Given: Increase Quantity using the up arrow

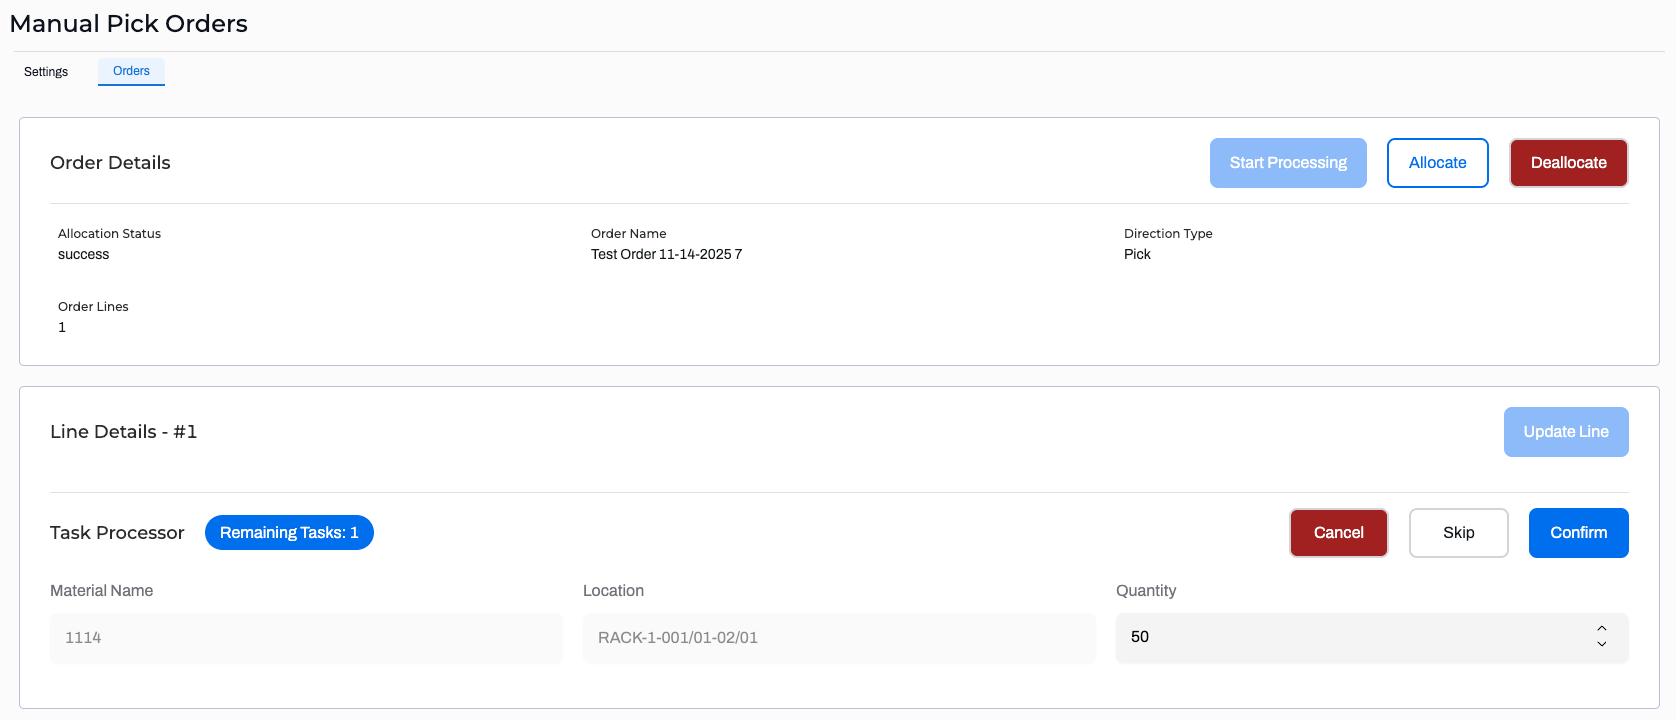Looking at the screenshot, I should 1602,629.
